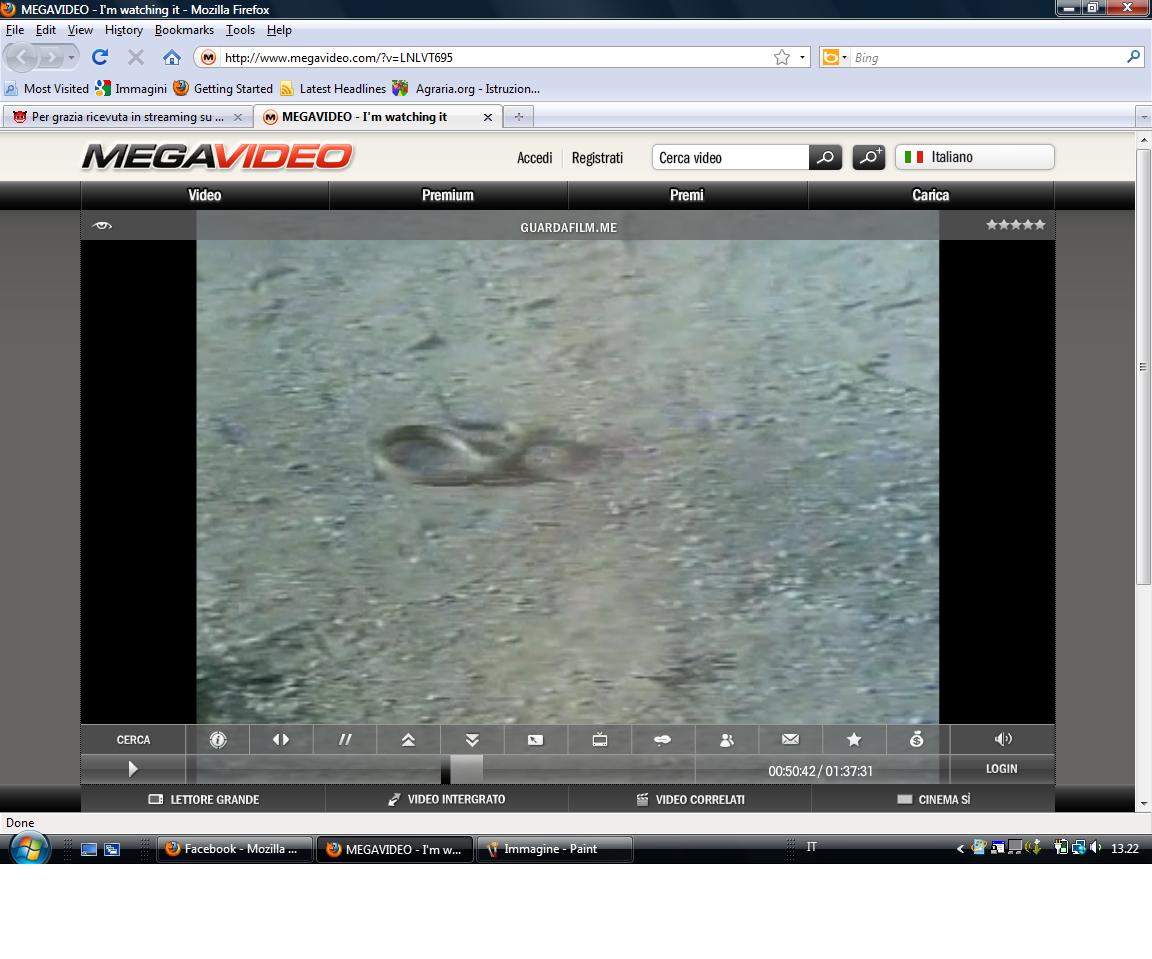This screenshot has width=1152, height=959.
Task: Click the money bag rewards icon
Action: point(917,740)
